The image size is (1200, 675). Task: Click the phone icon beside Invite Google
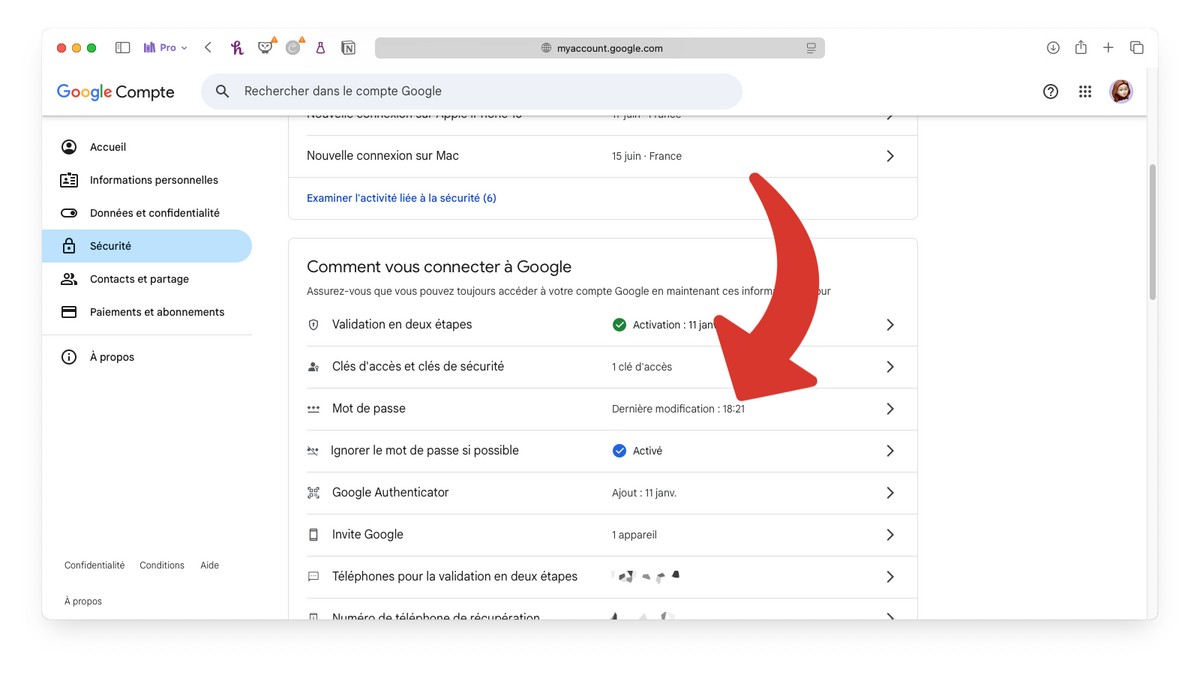(x=313, y=535)
